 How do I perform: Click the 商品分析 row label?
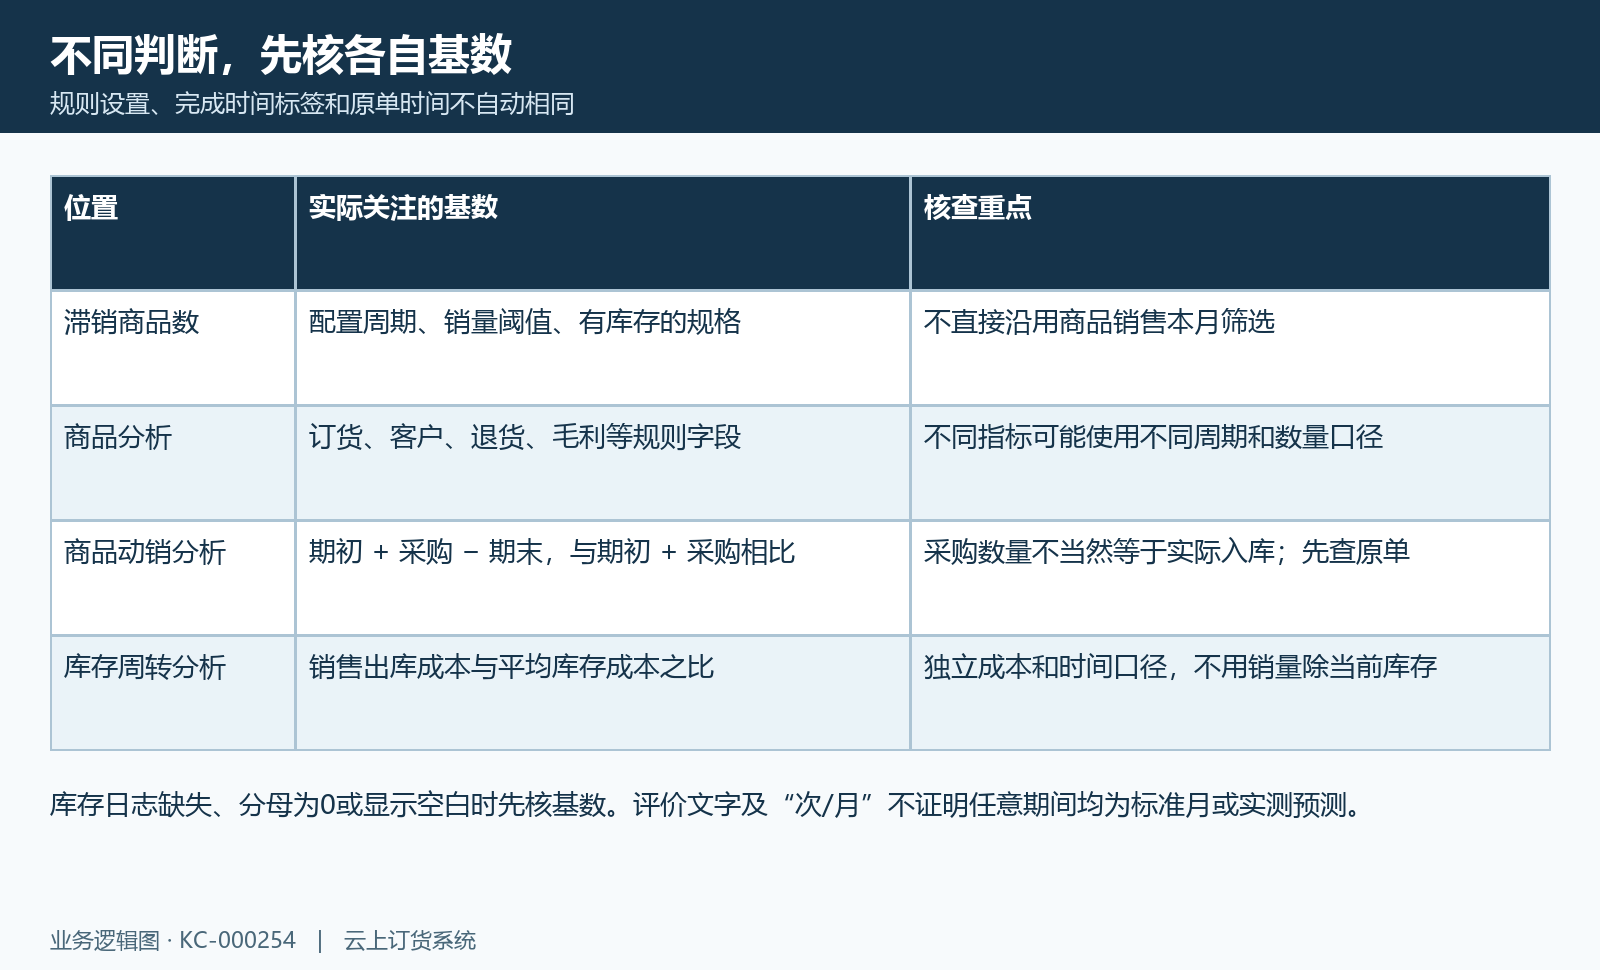point(173,463)
